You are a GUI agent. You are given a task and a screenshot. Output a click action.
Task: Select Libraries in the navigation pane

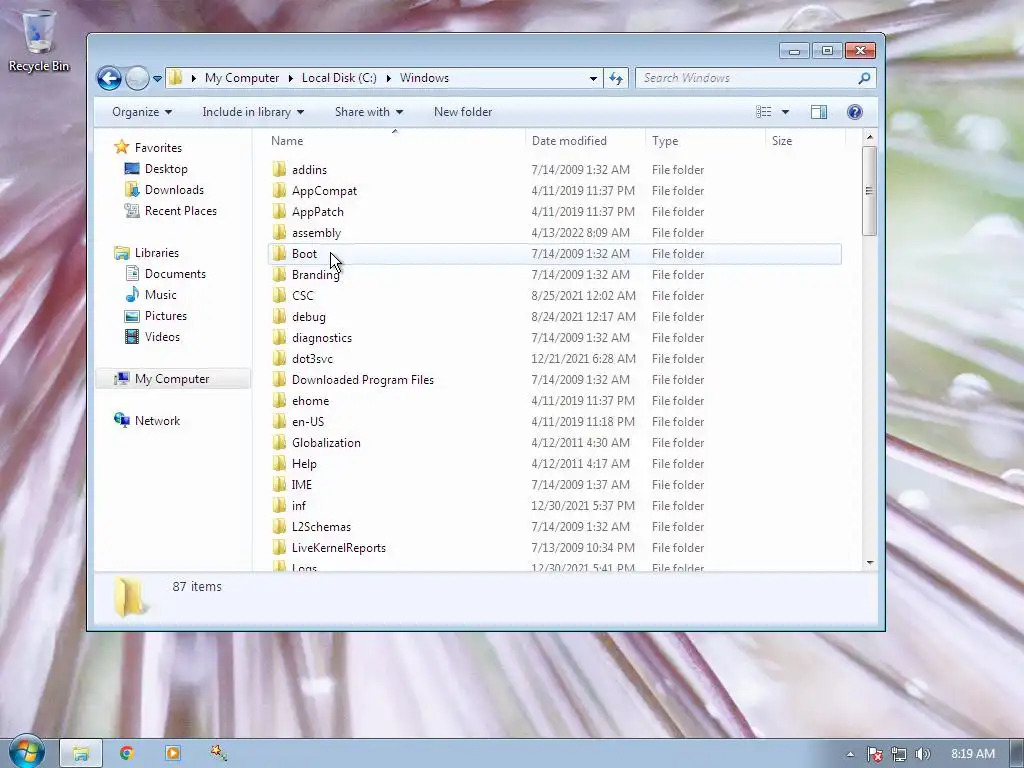(157, 253)
